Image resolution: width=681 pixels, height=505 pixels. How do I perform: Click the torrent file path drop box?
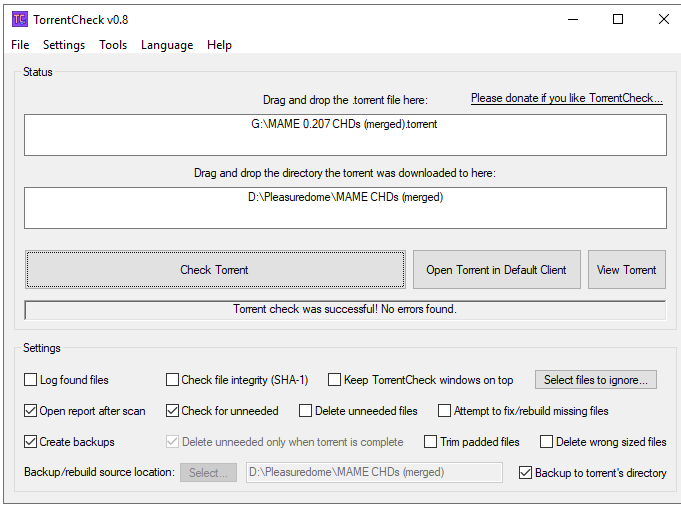(x=345, y=135)
